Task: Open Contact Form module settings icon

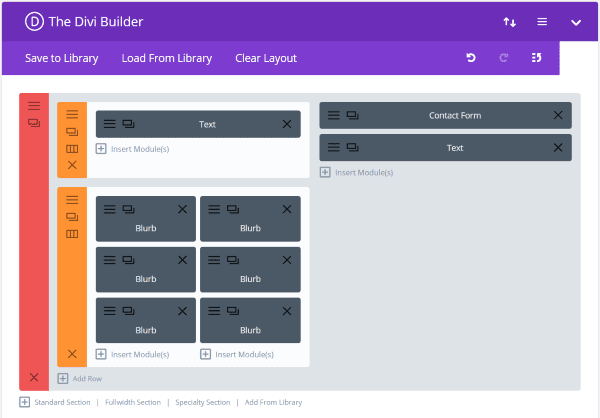Action: tap(333, 115)
